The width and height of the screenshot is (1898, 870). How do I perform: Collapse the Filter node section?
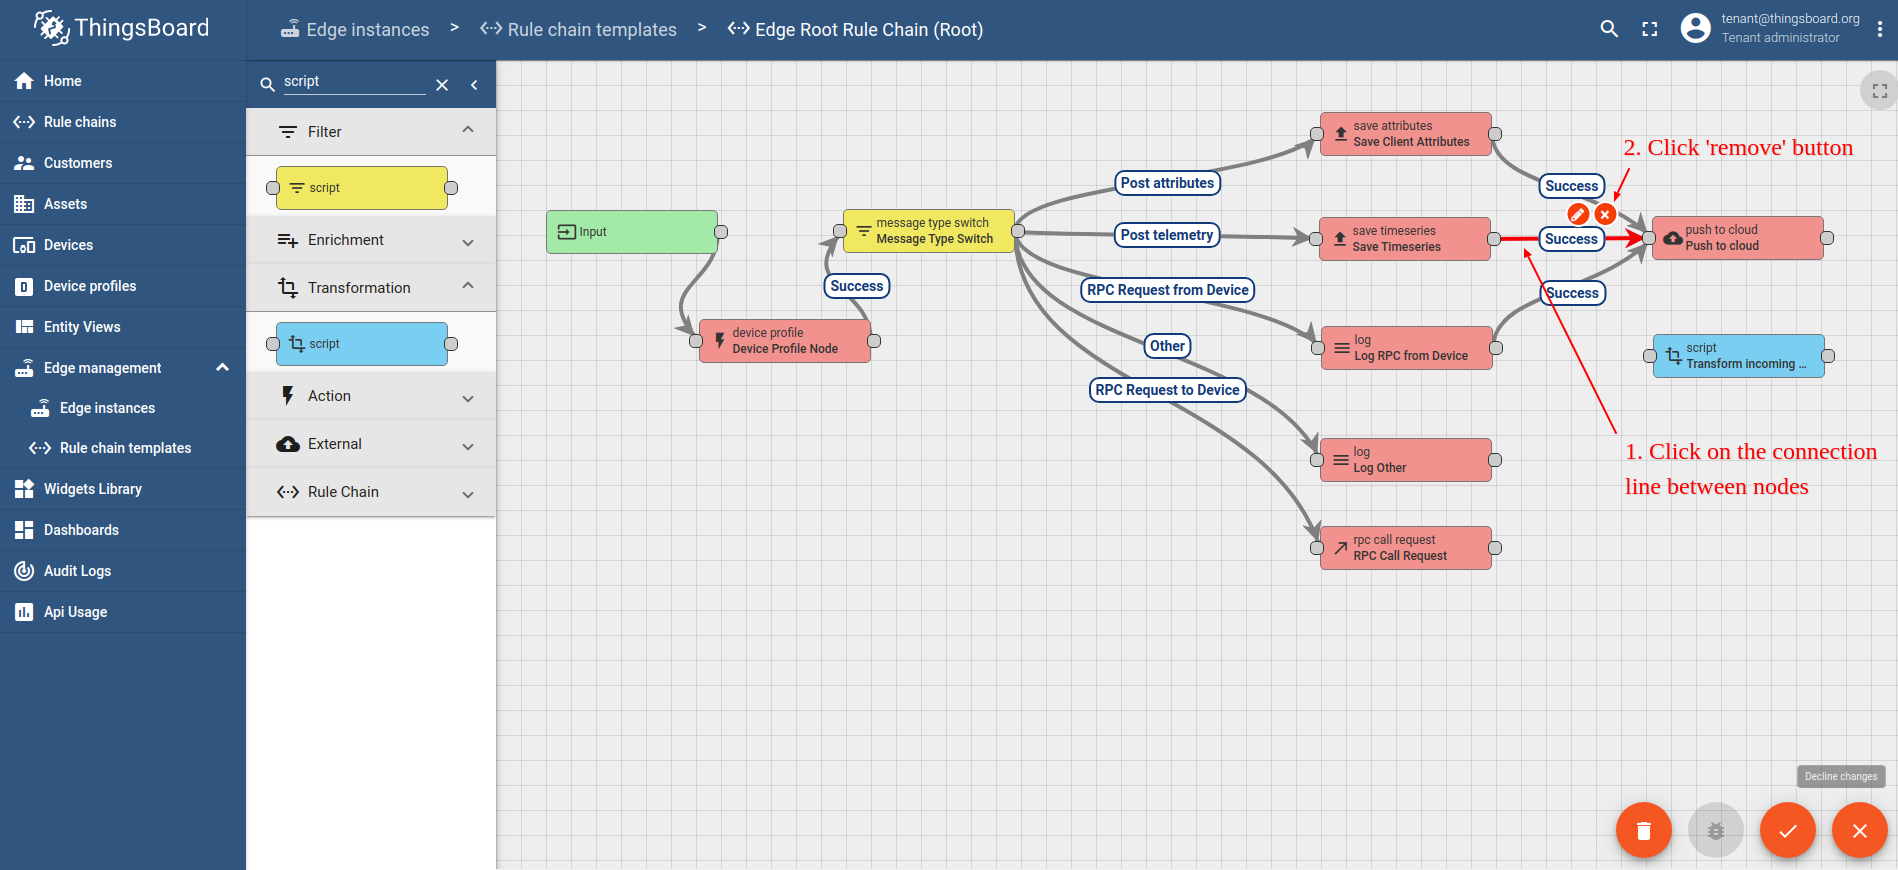click(371, 132)
